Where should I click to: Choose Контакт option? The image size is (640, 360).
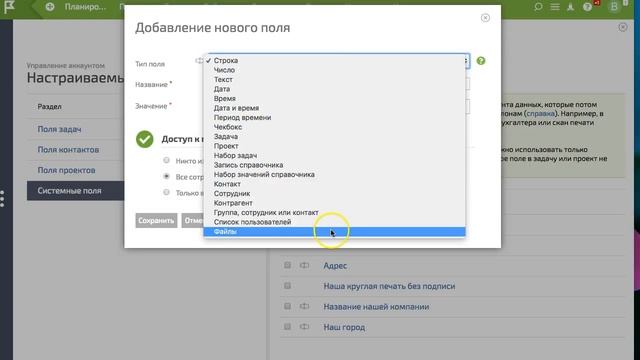(334, 184)
